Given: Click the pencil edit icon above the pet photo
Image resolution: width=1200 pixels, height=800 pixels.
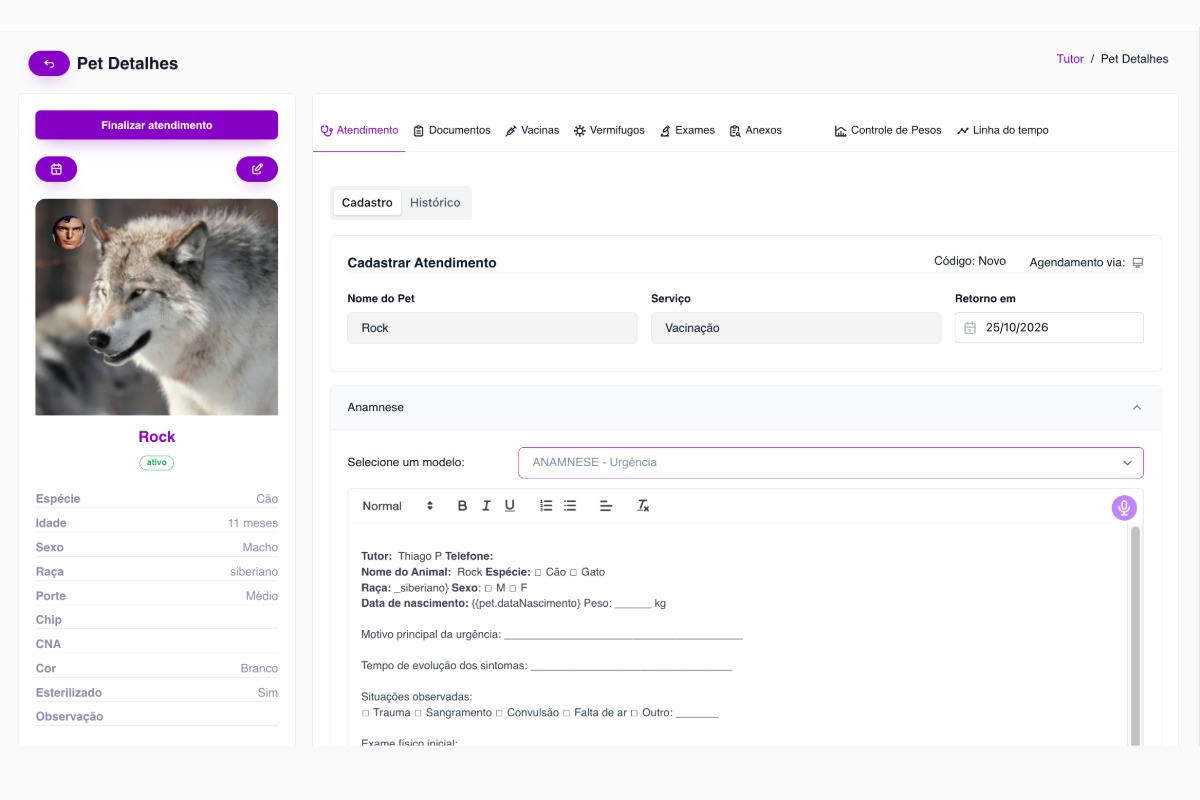Looking at the screenshot, I should (257, 169).
